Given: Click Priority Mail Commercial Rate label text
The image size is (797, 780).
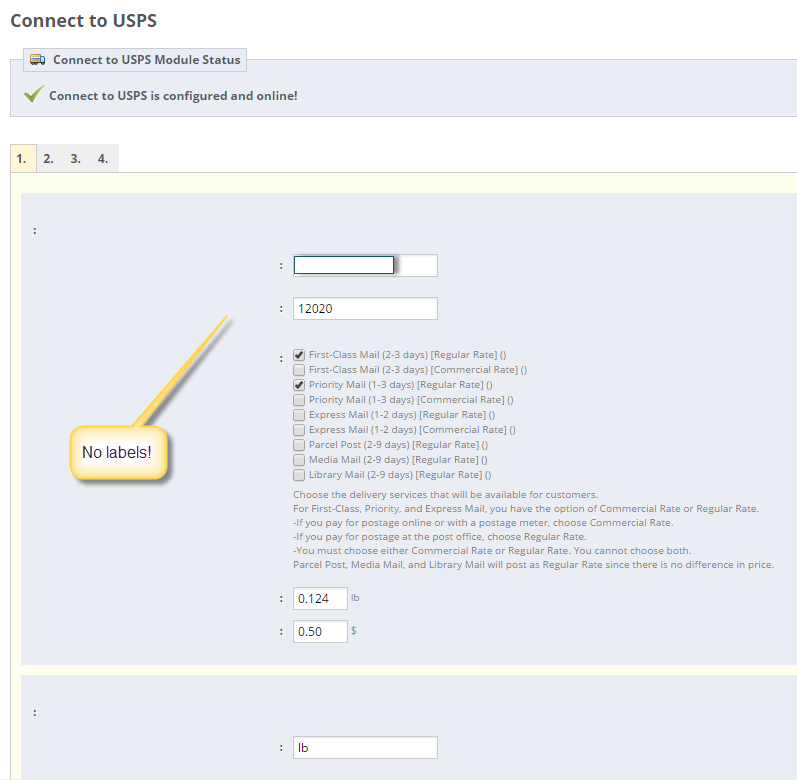Looking at the screenshot, I should (411, 400).
